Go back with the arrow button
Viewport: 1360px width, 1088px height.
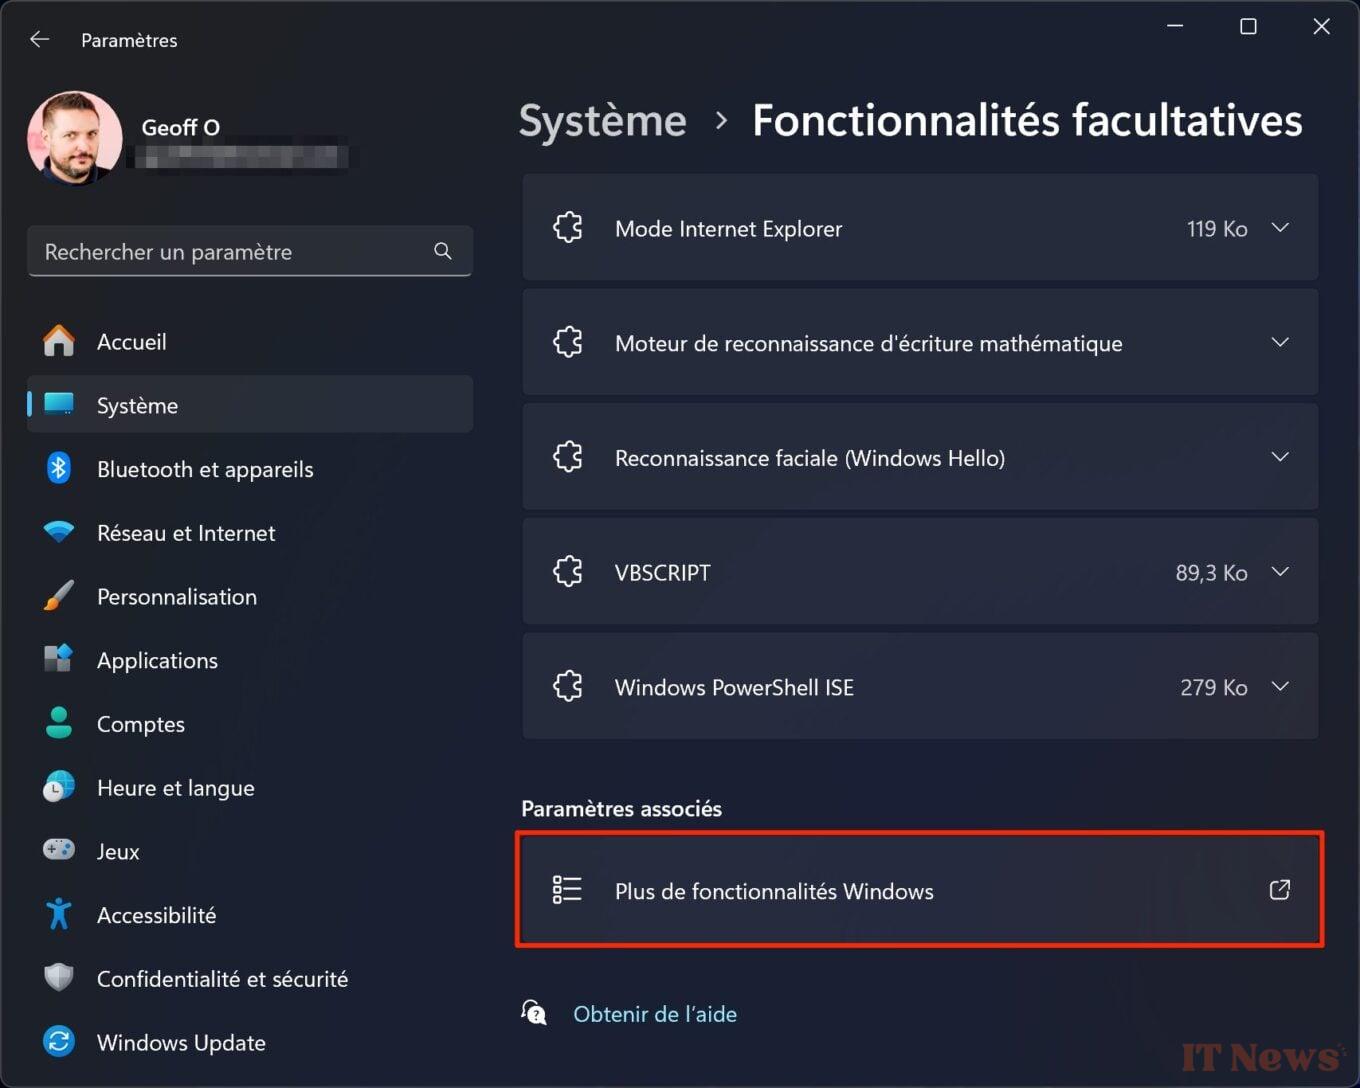pos(39,39)
